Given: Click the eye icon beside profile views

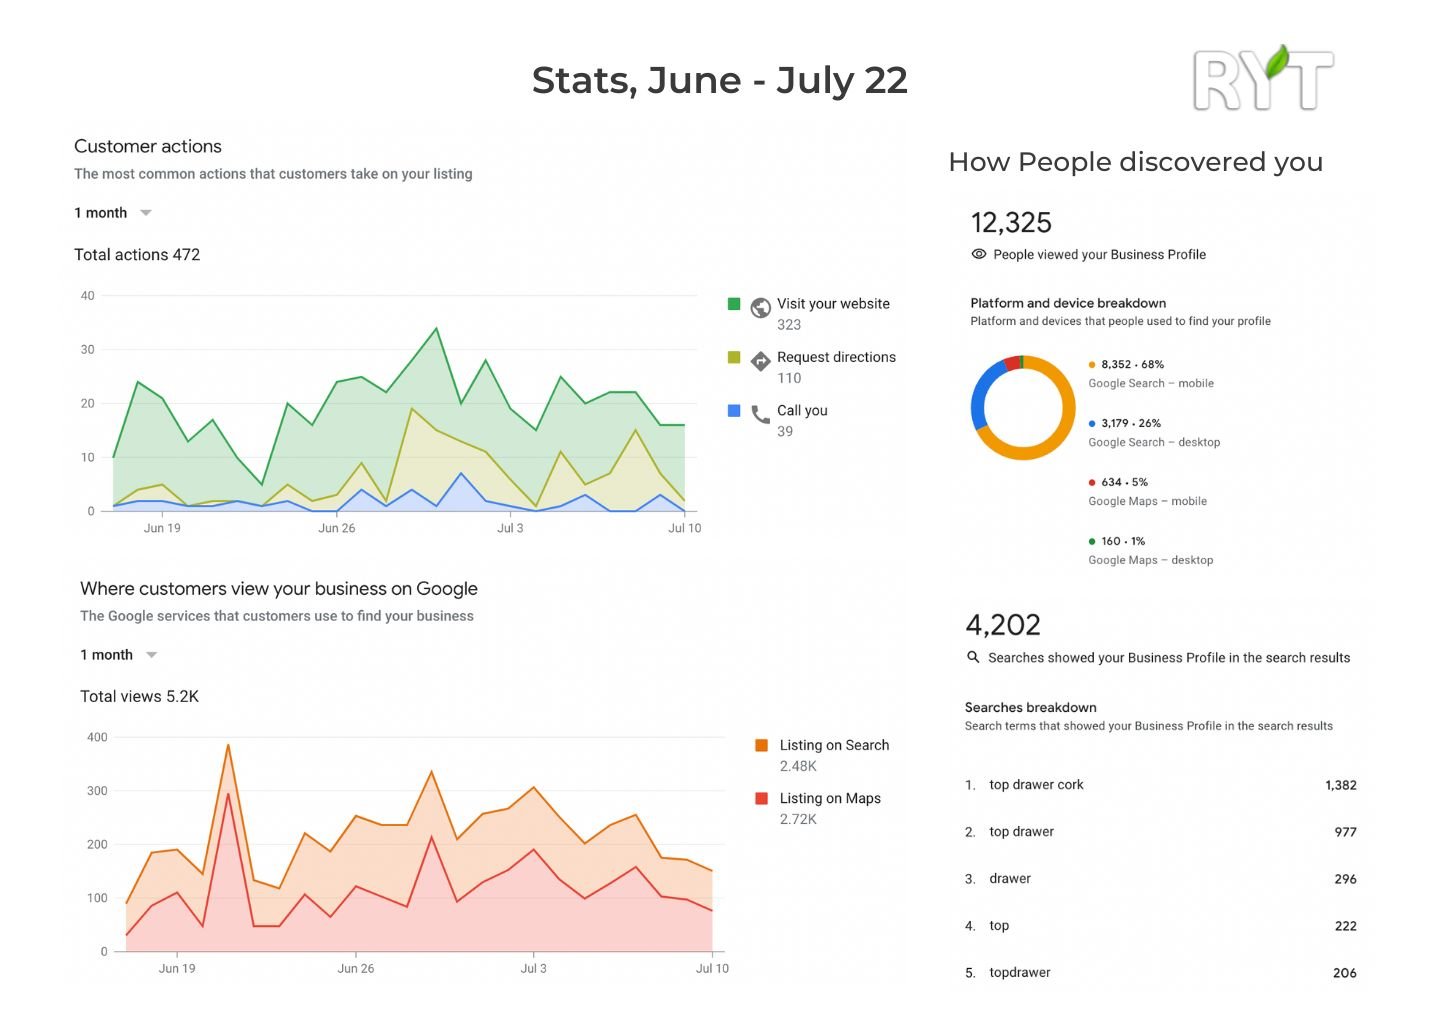Looking at the screenshot, I should pyautogui.click(x=979, y=254).
